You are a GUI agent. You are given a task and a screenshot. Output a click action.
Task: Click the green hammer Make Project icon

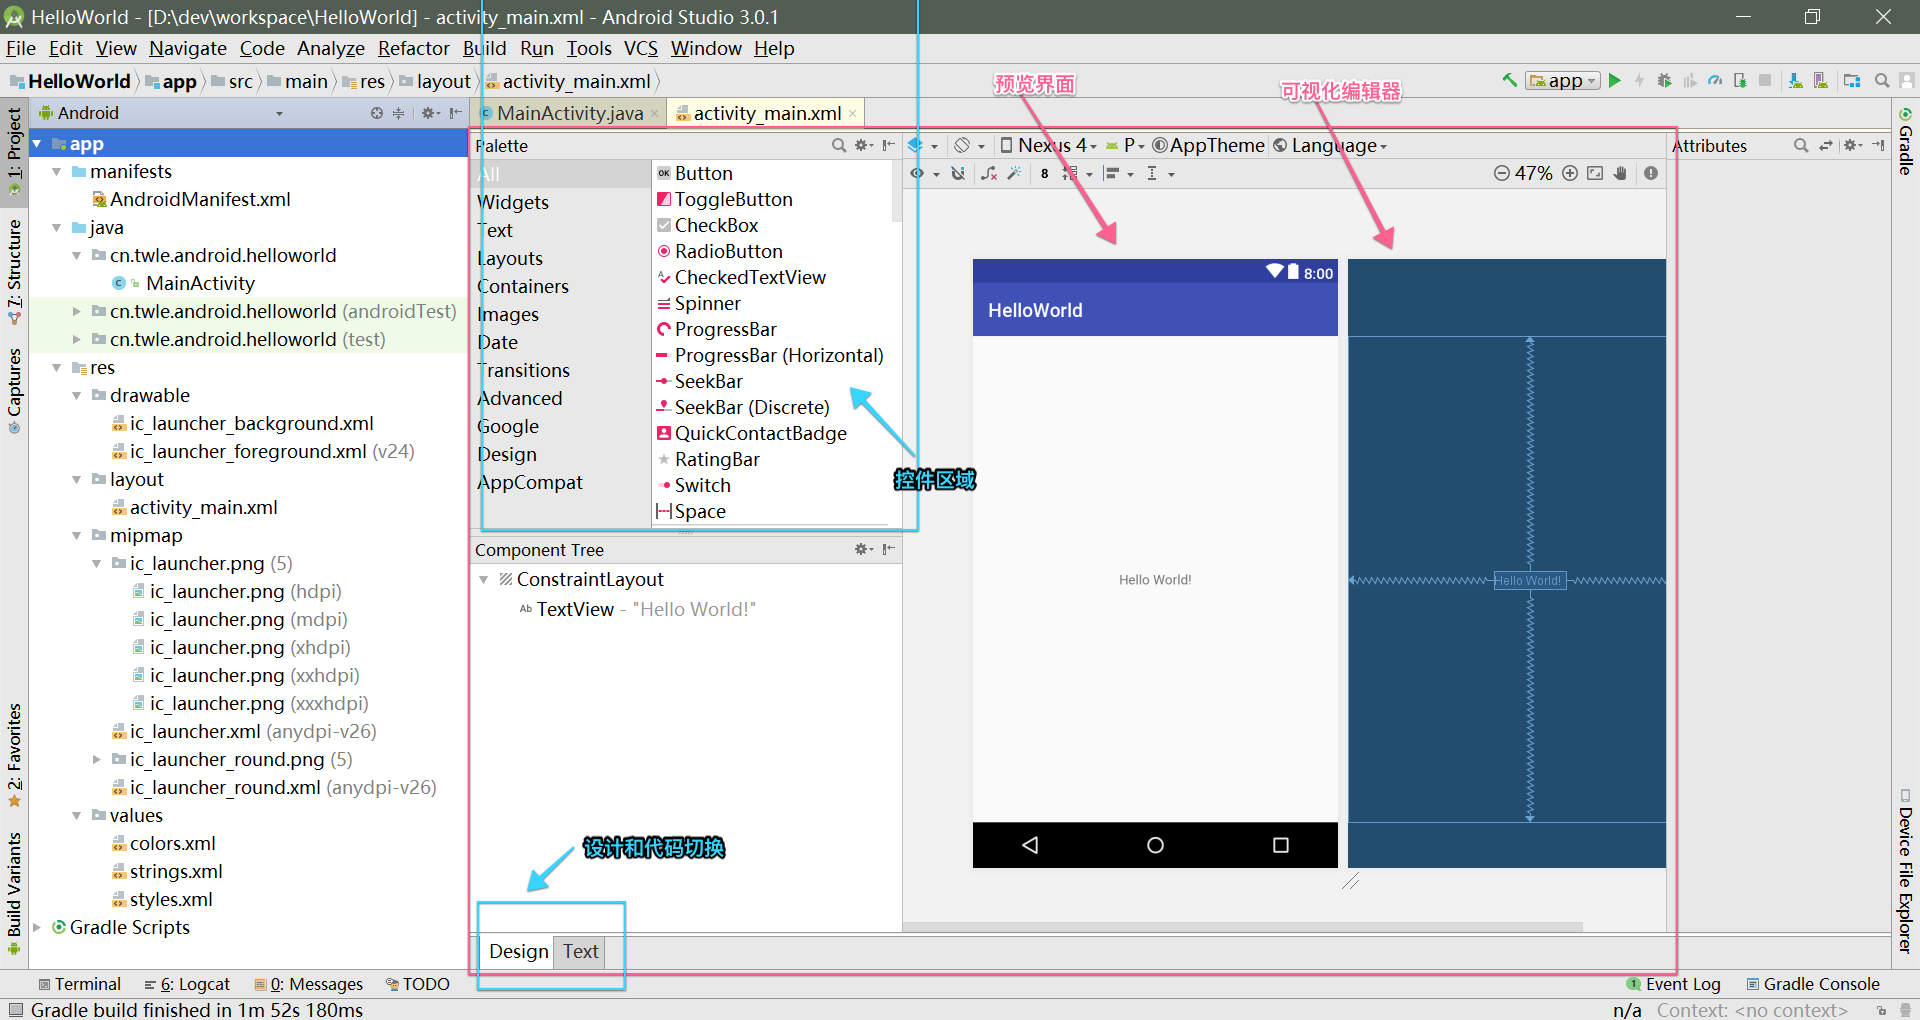[x=1510, y=81]
